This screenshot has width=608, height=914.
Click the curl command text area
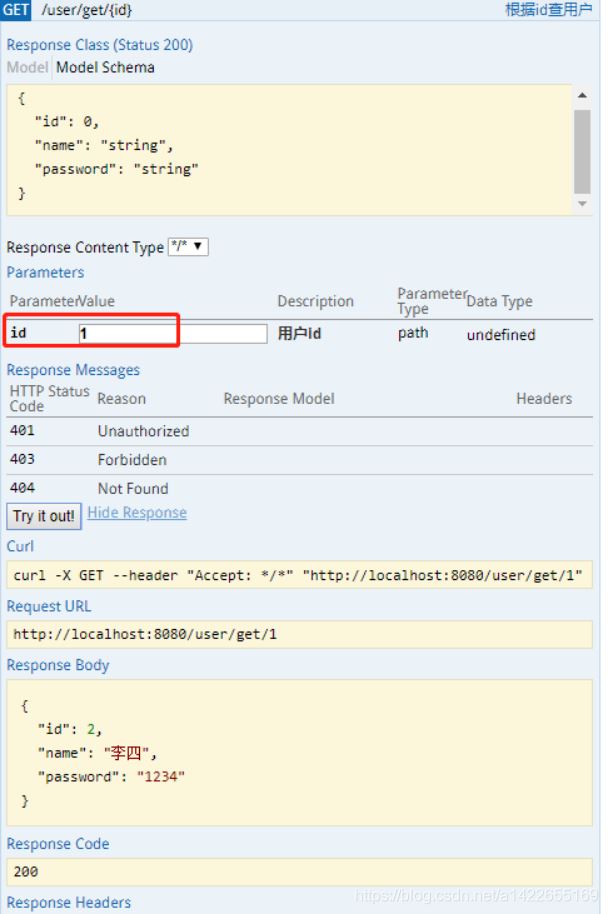[300, 575]
